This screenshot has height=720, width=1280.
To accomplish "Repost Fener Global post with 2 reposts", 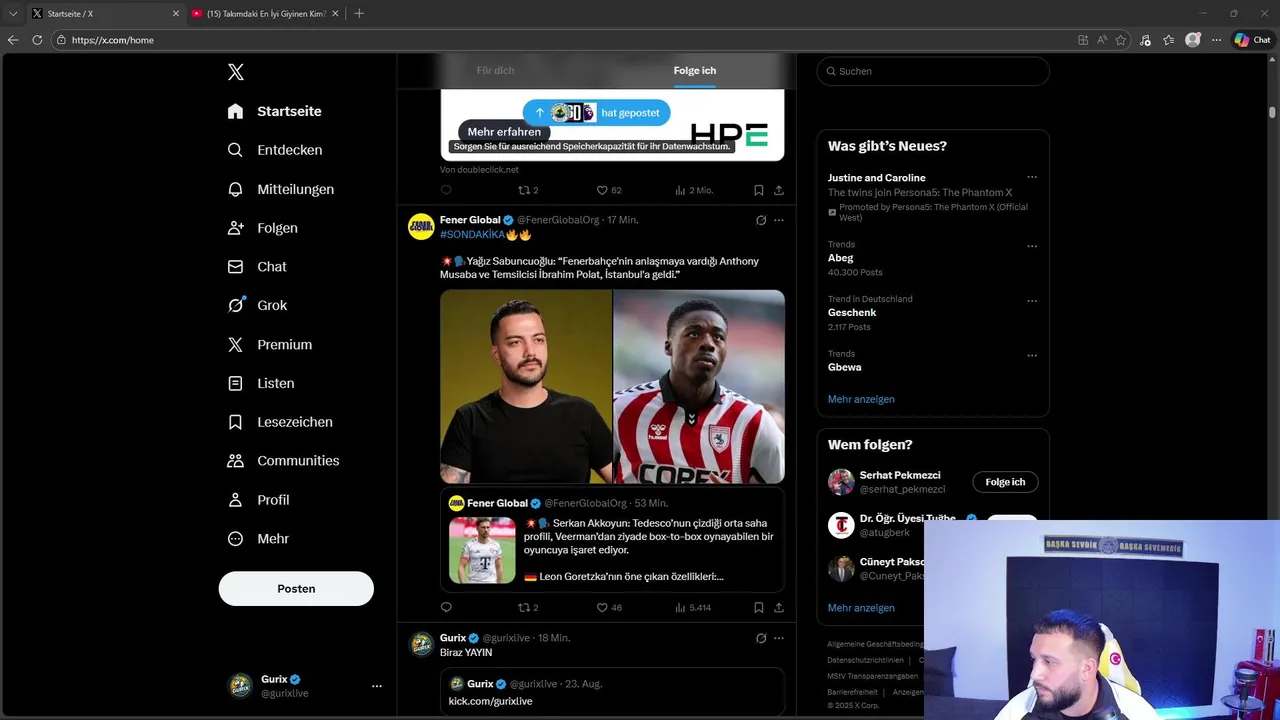I will coord(528,607).
